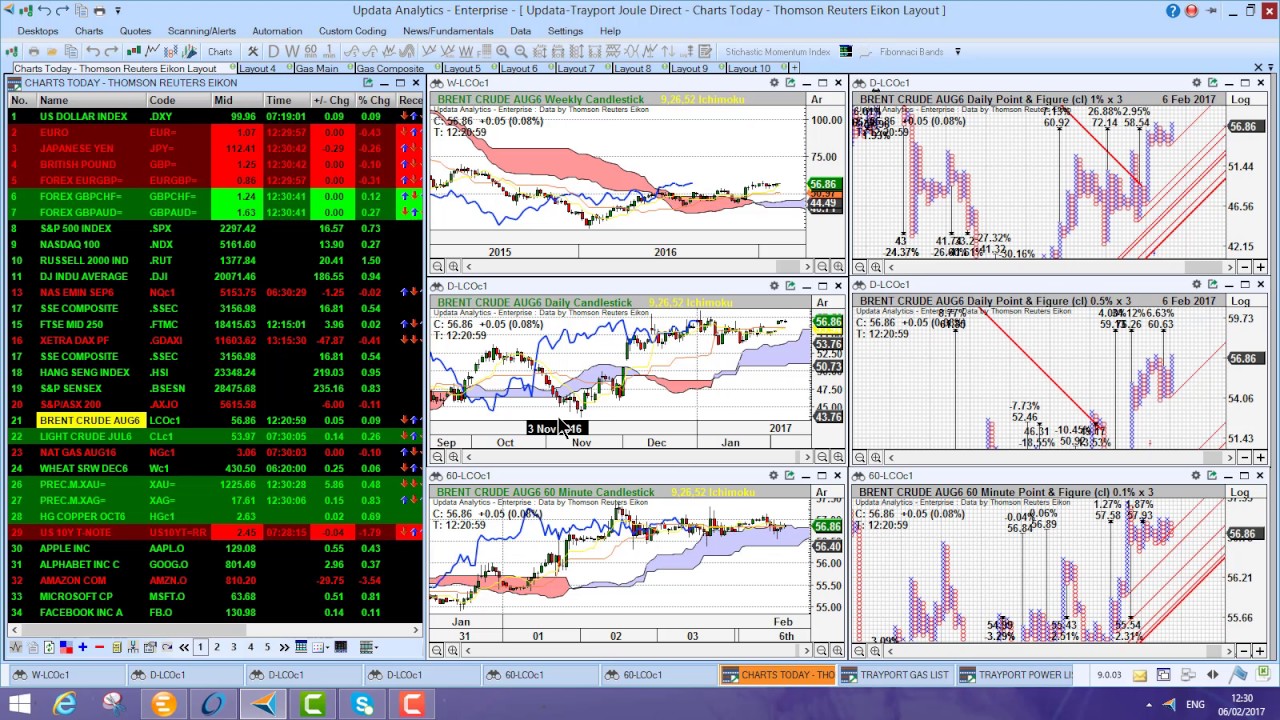Click the redo arrow in main toolbar
Screen dimensions: 1280x720
(x=113, y=51)
